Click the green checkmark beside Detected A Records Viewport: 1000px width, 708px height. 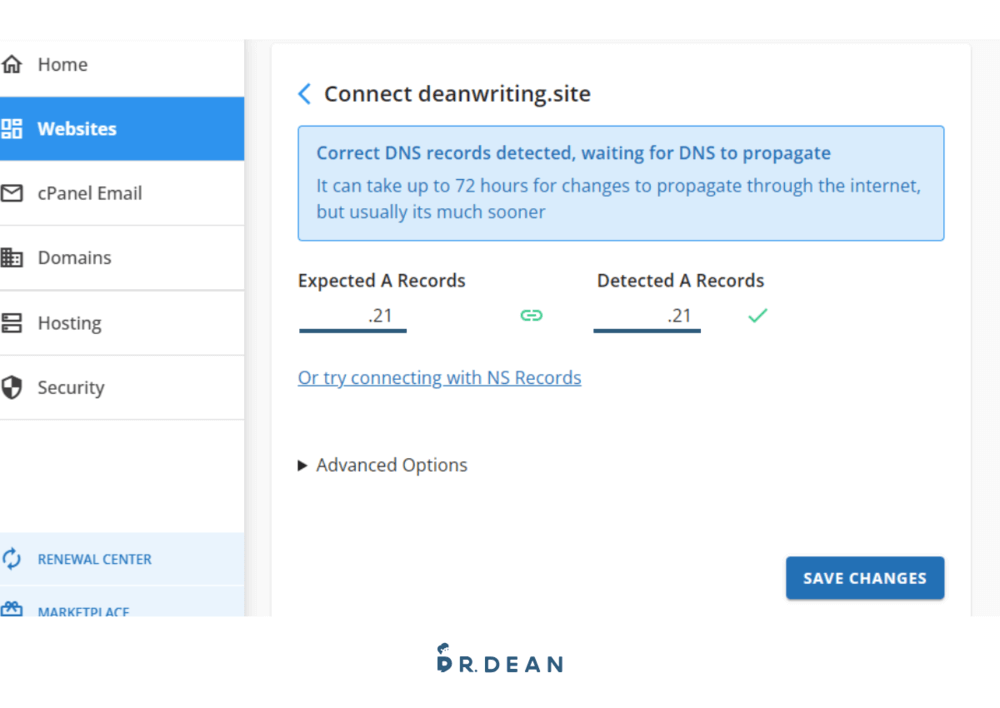(758, 316)
